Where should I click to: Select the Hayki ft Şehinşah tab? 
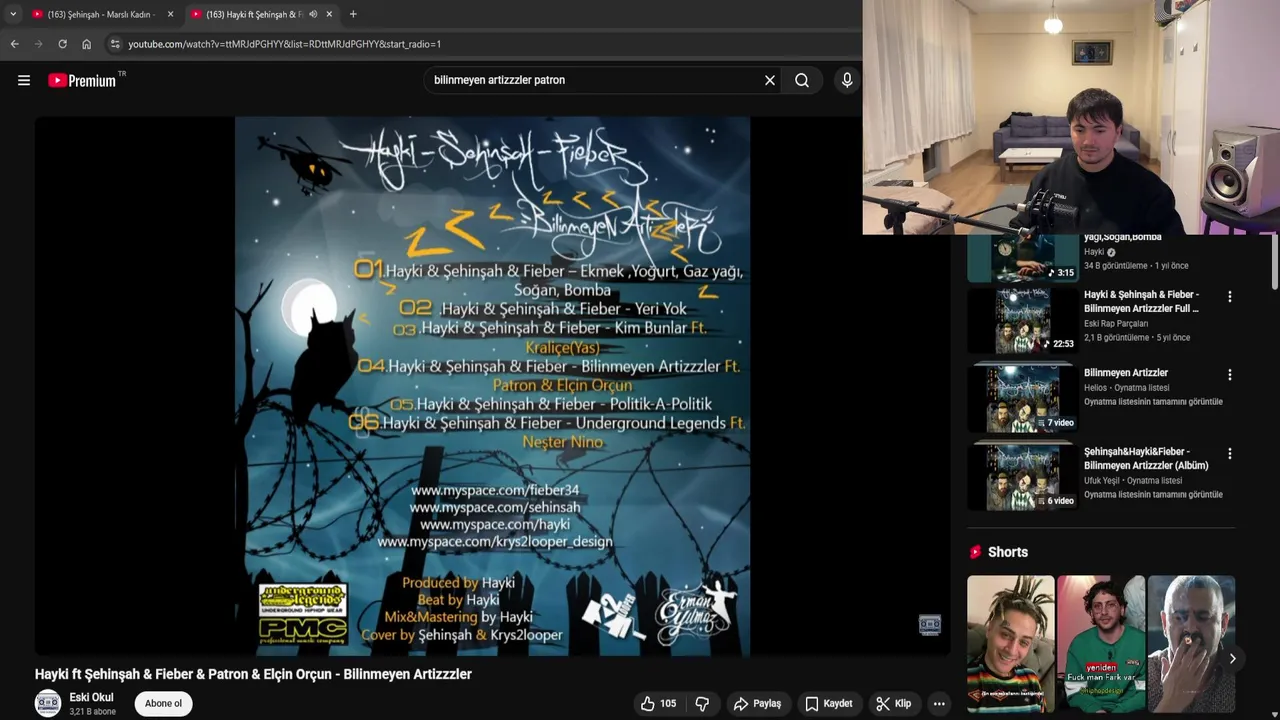click(254, 14)
